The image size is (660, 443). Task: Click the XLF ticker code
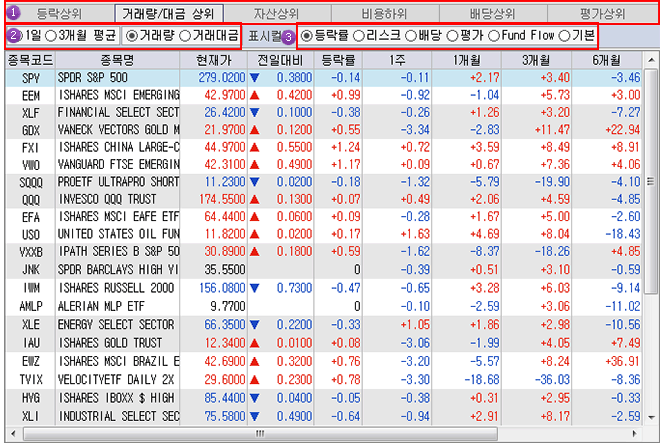(31, 113)
